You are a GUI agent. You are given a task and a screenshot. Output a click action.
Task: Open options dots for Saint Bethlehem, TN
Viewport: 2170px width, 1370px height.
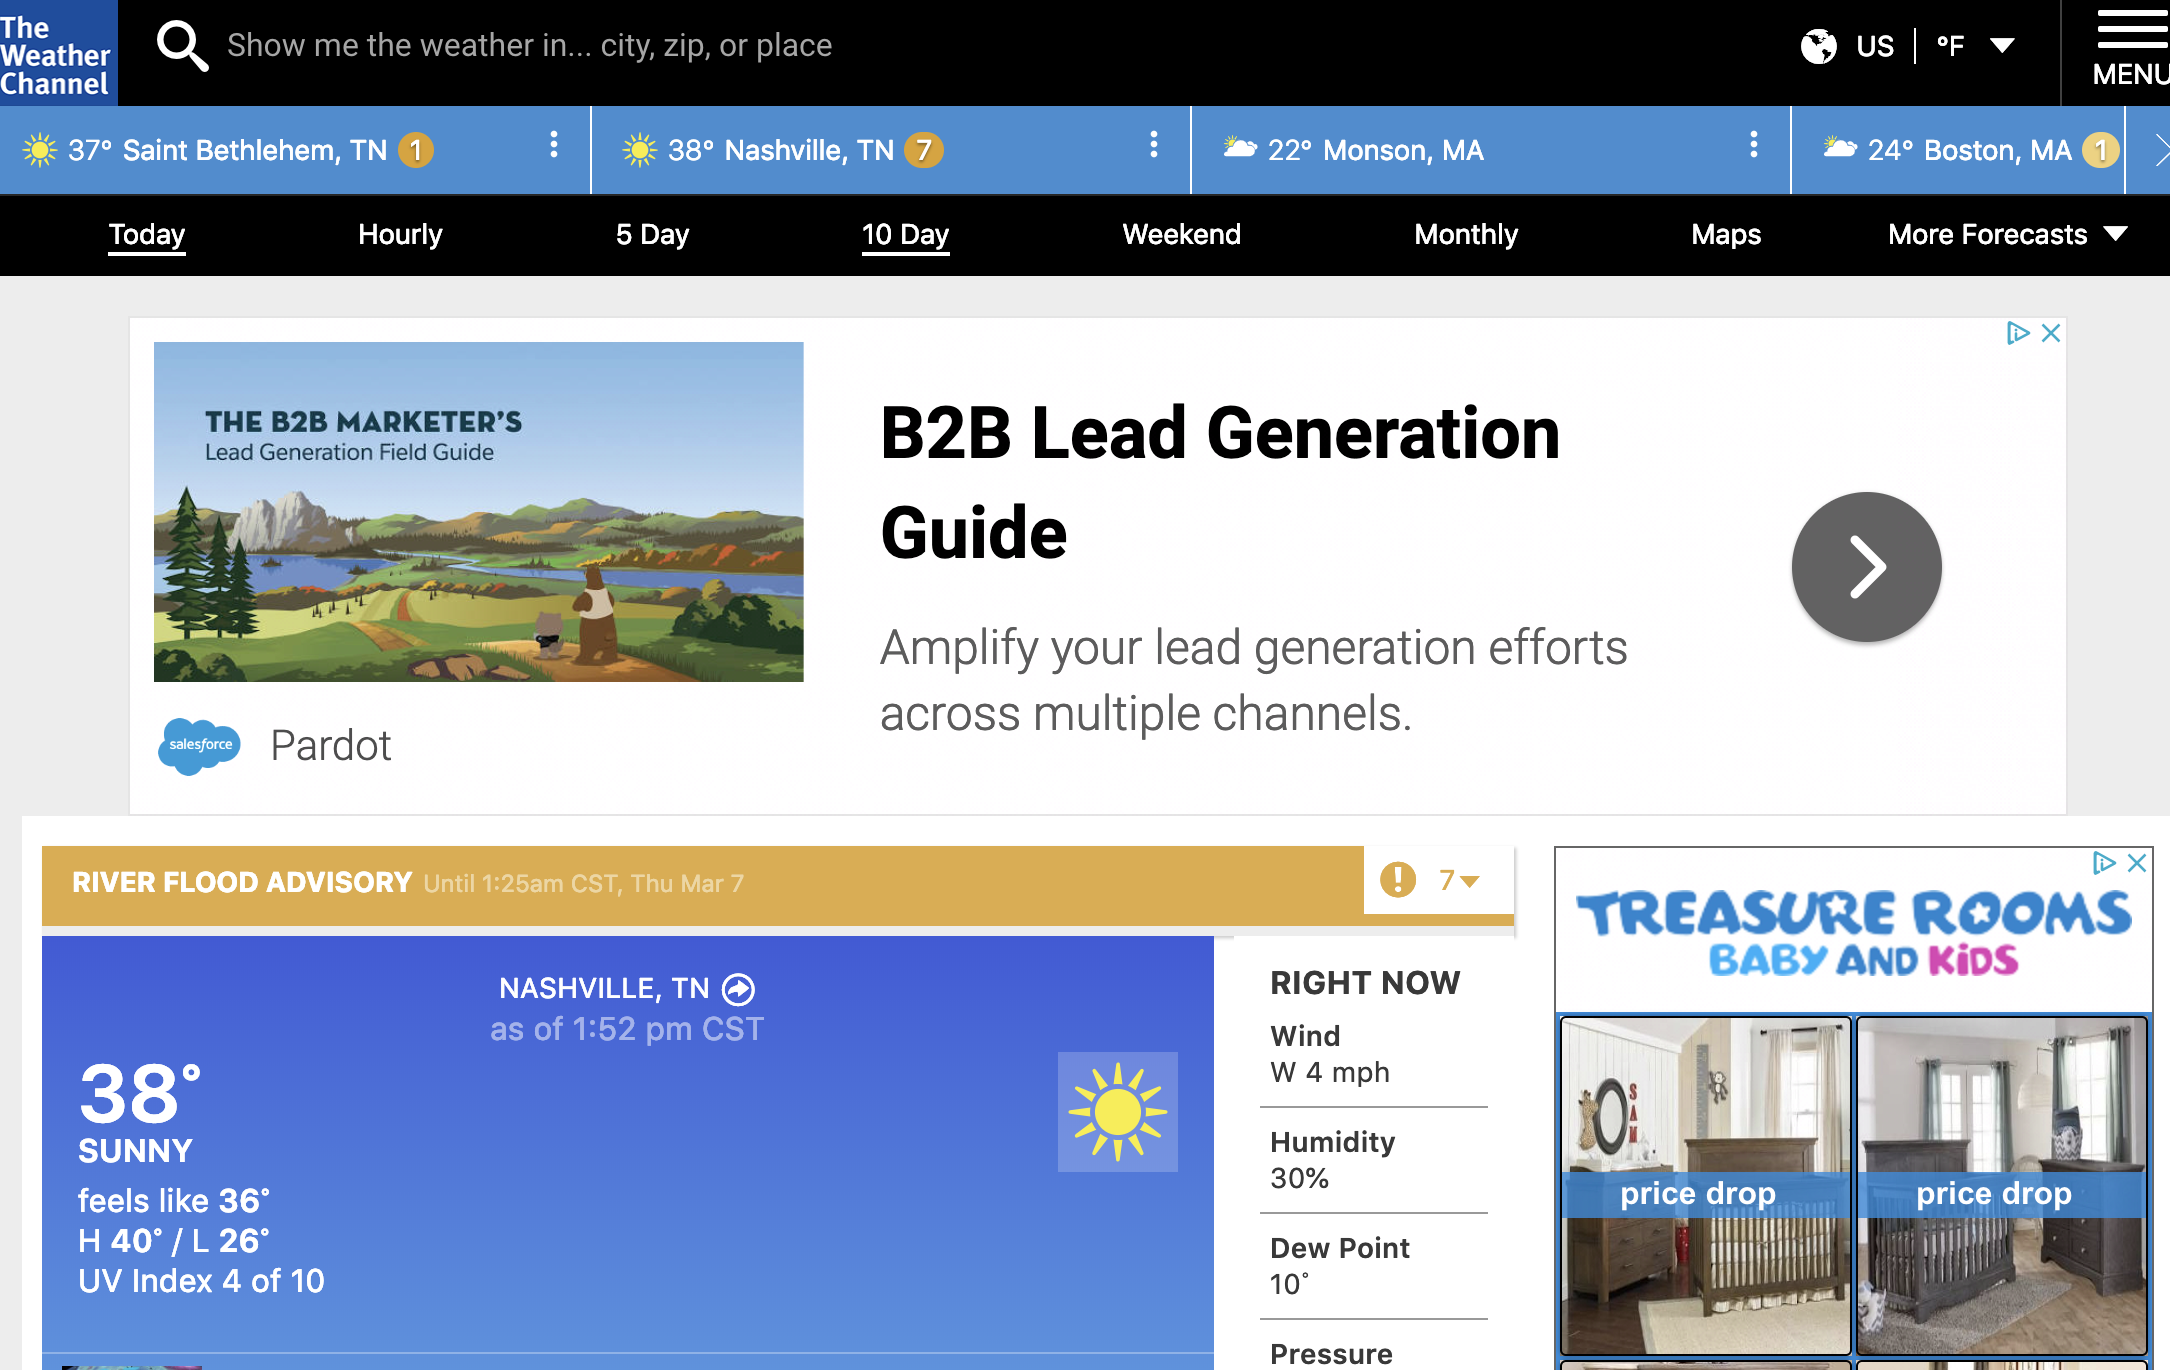tap(553, 146)
